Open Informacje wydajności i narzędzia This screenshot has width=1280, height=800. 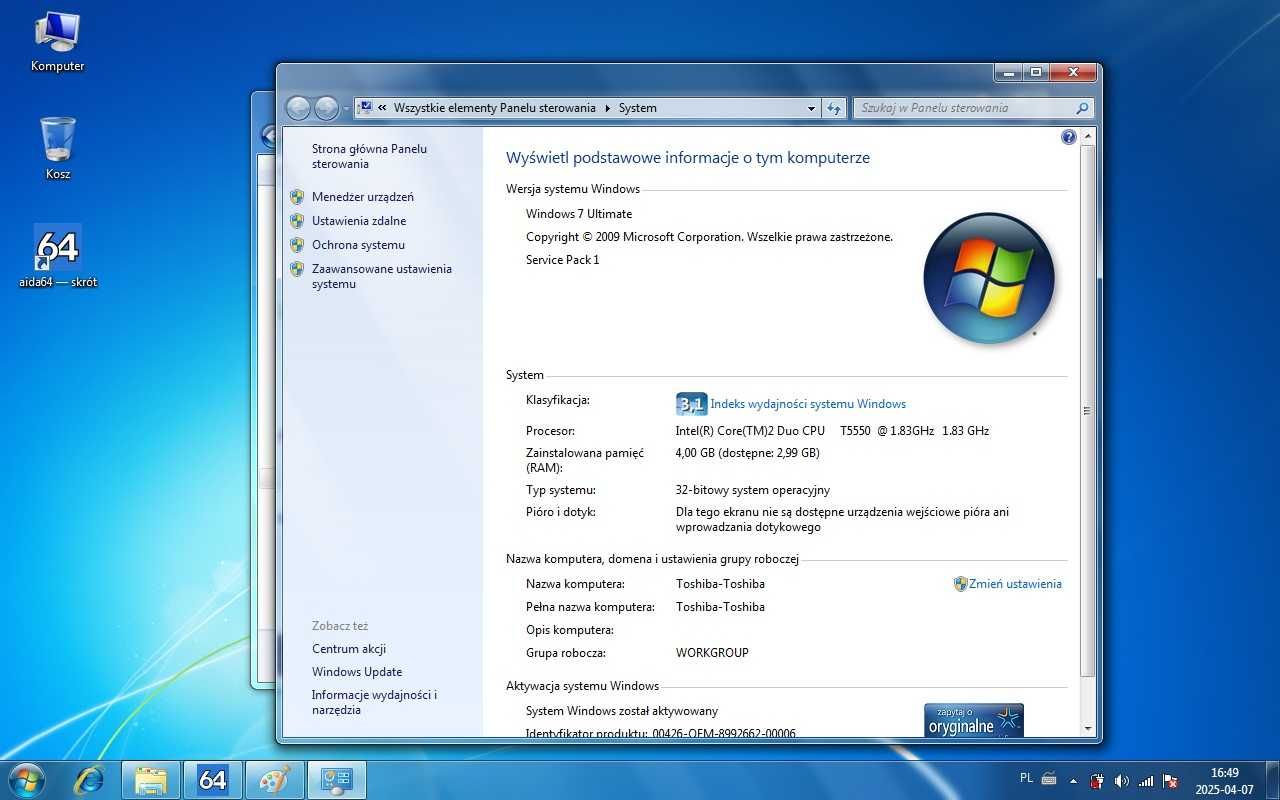pos(374,702)
